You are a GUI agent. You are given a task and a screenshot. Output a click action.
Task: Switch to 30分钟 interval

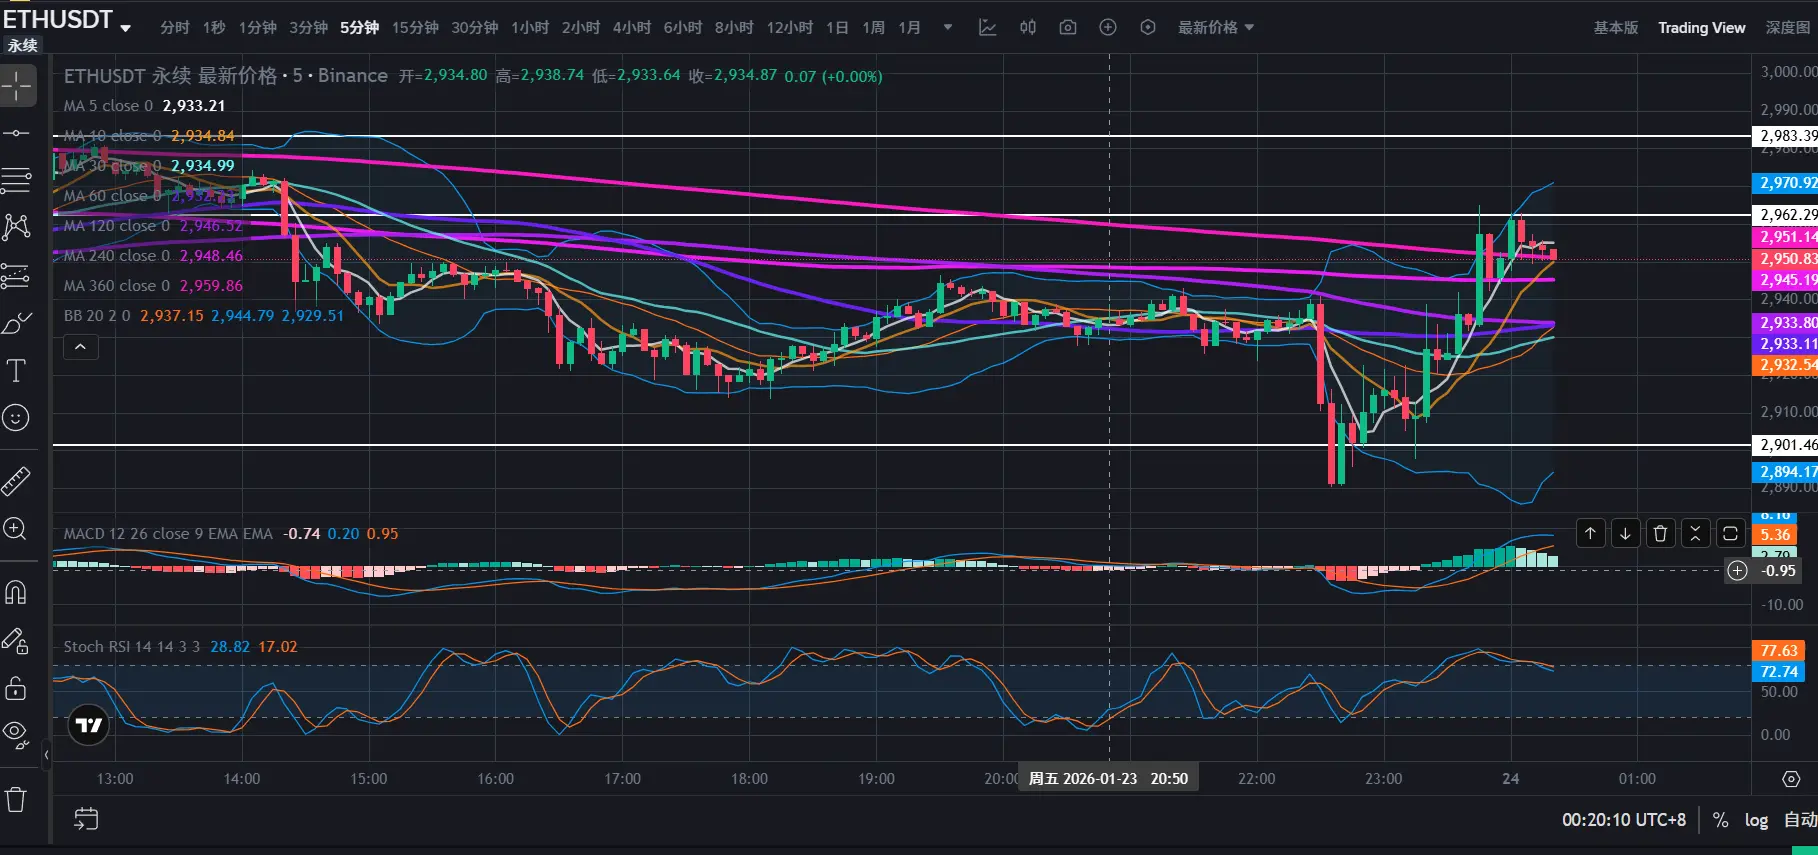[x=475, y=27]
